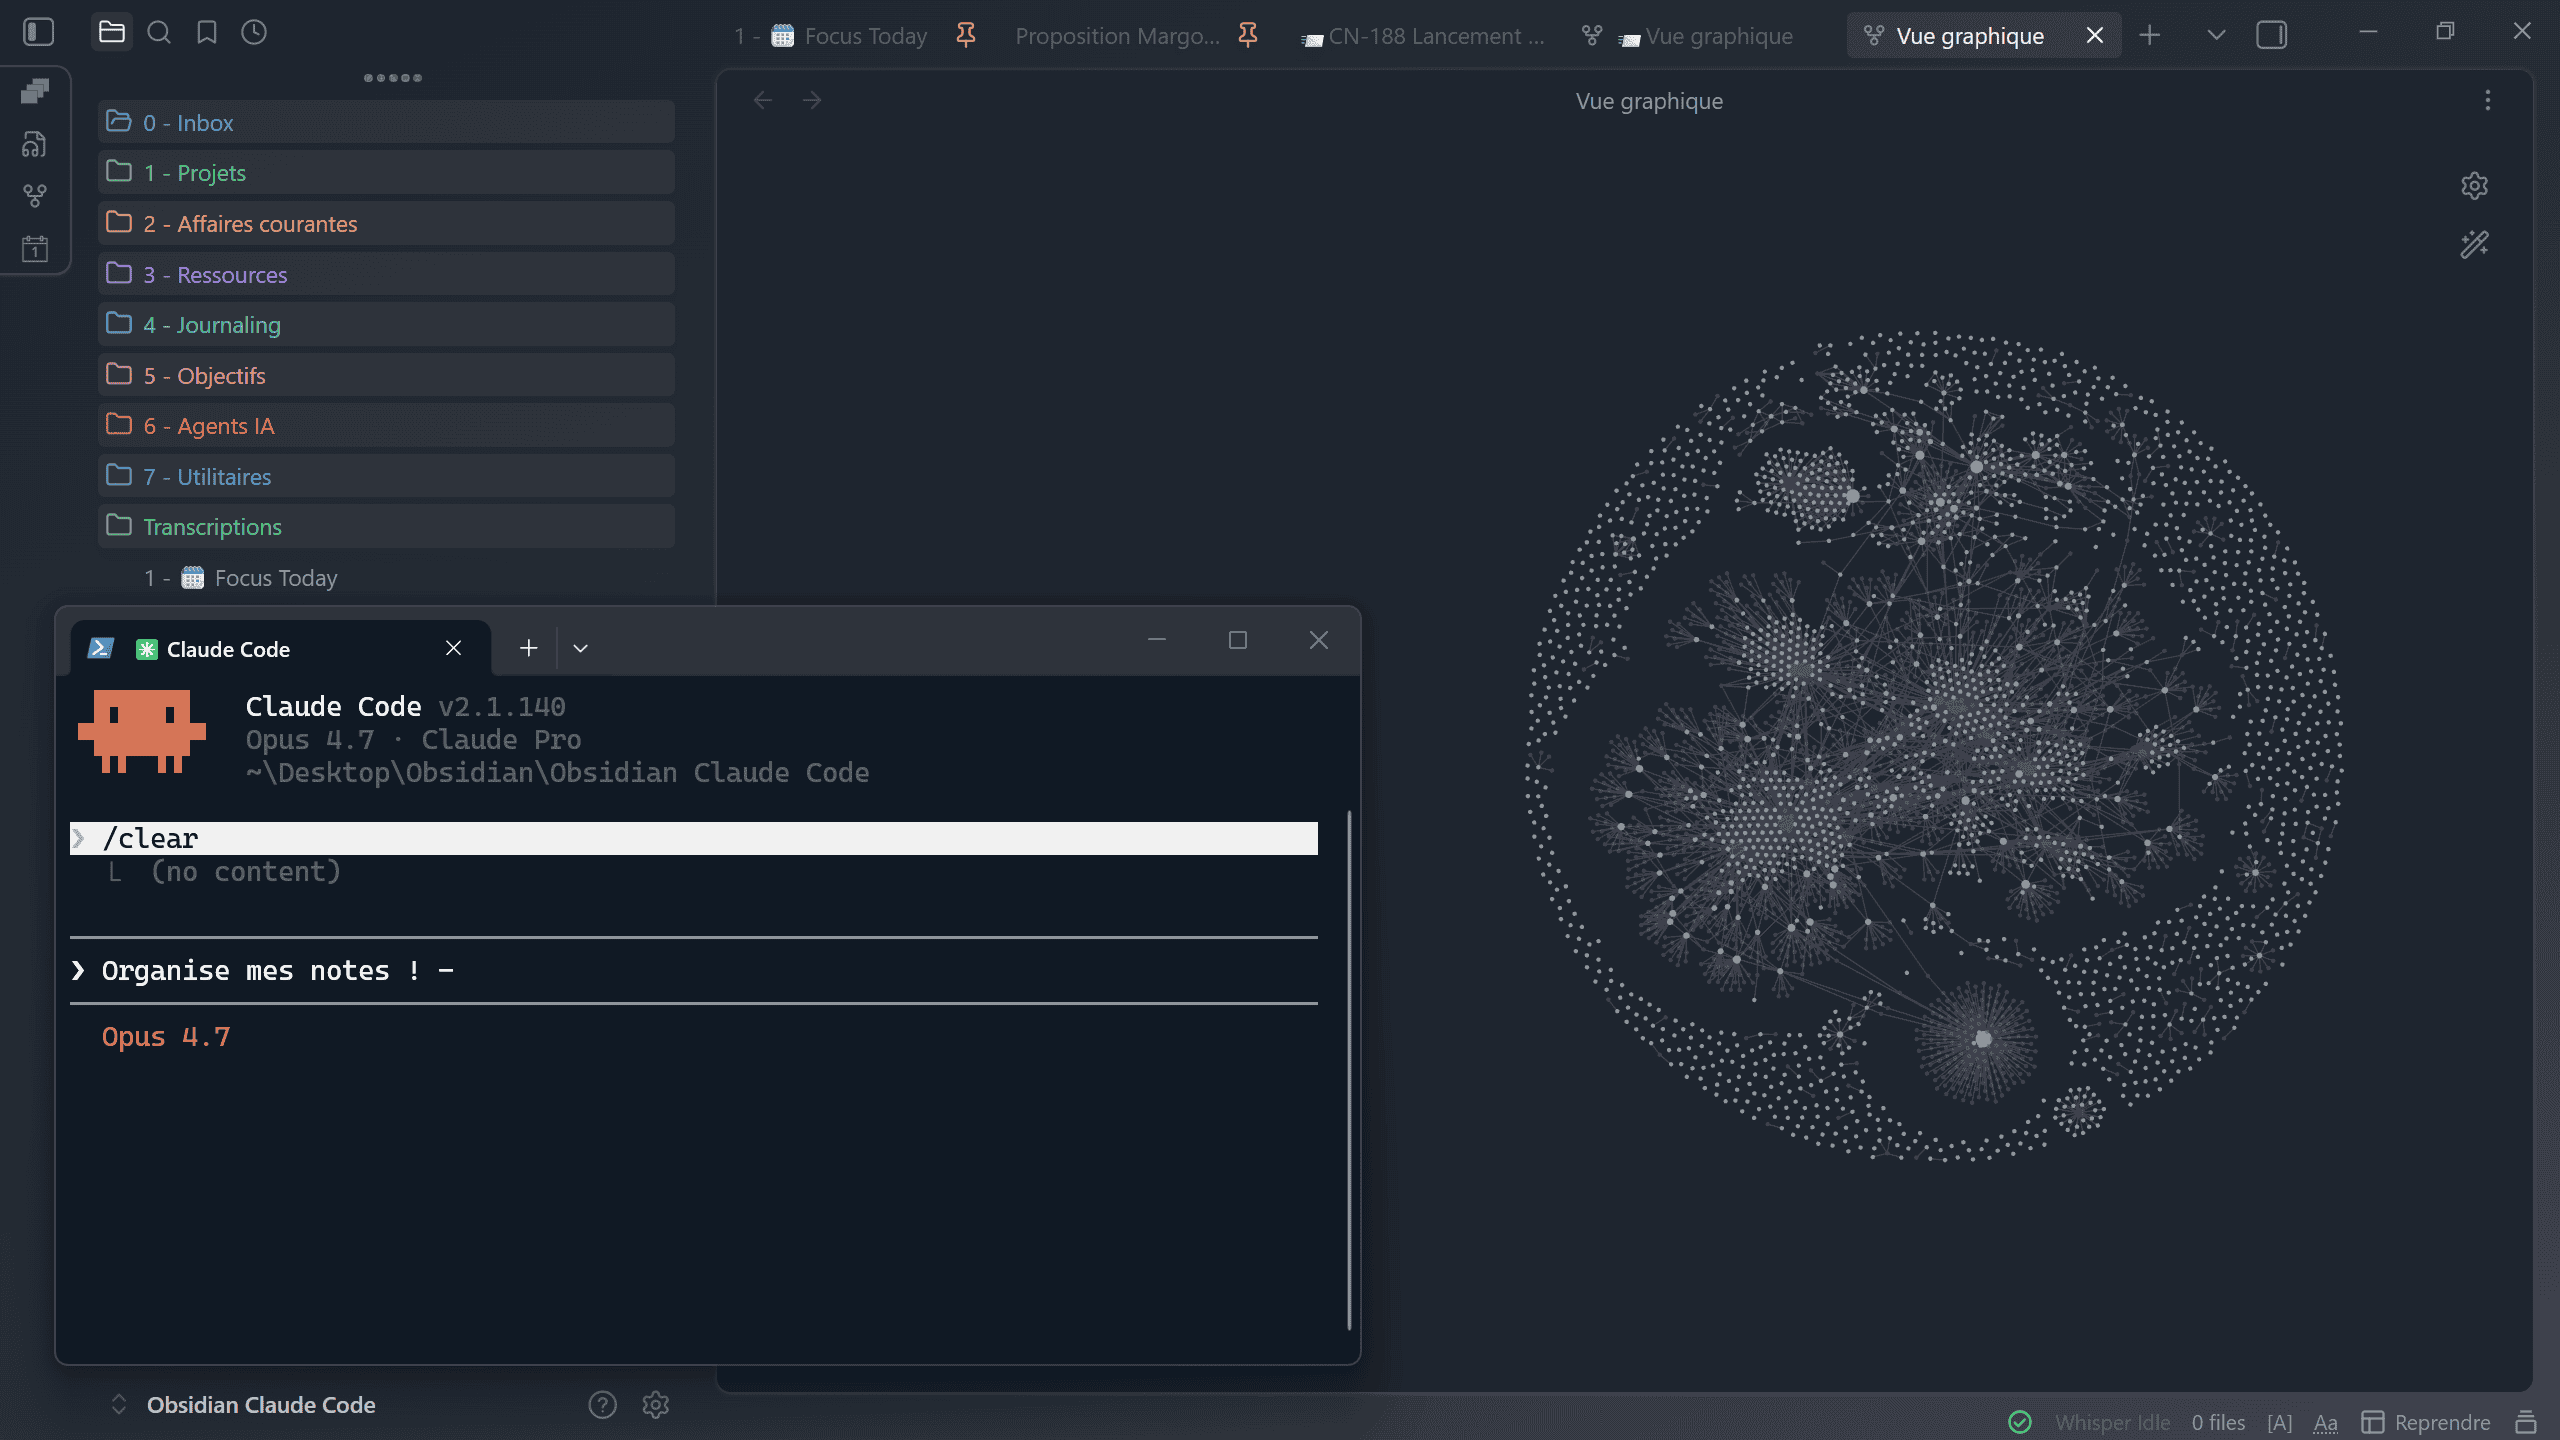Click the ribbon icon below the stacked cards
Screen dimensions: 2560x1440
click(x=35, y=144)
